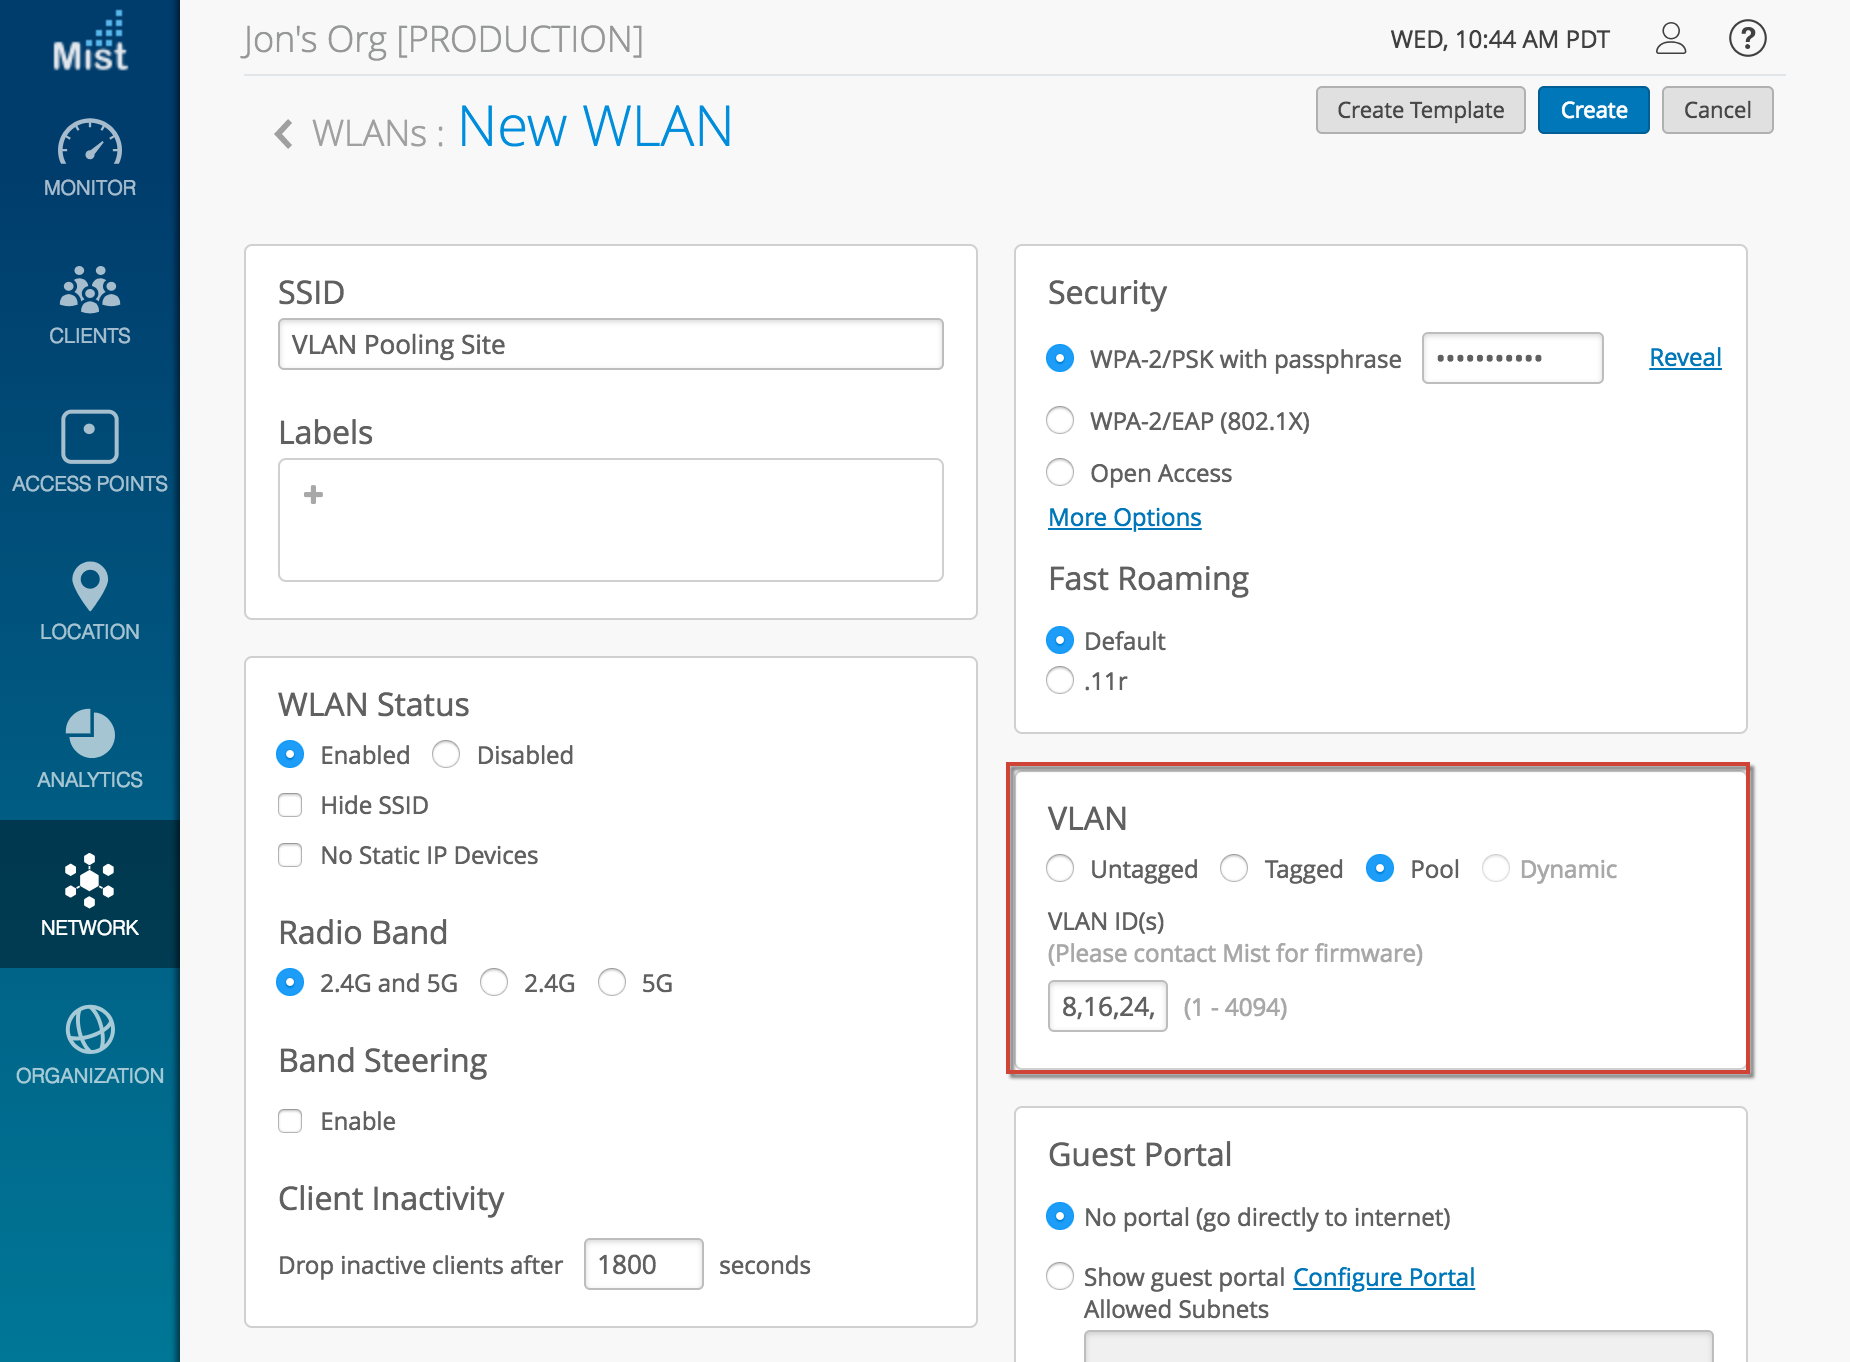Open the help question mark icon
Screen dimensions: 1850x1362
pos(1747,39)
